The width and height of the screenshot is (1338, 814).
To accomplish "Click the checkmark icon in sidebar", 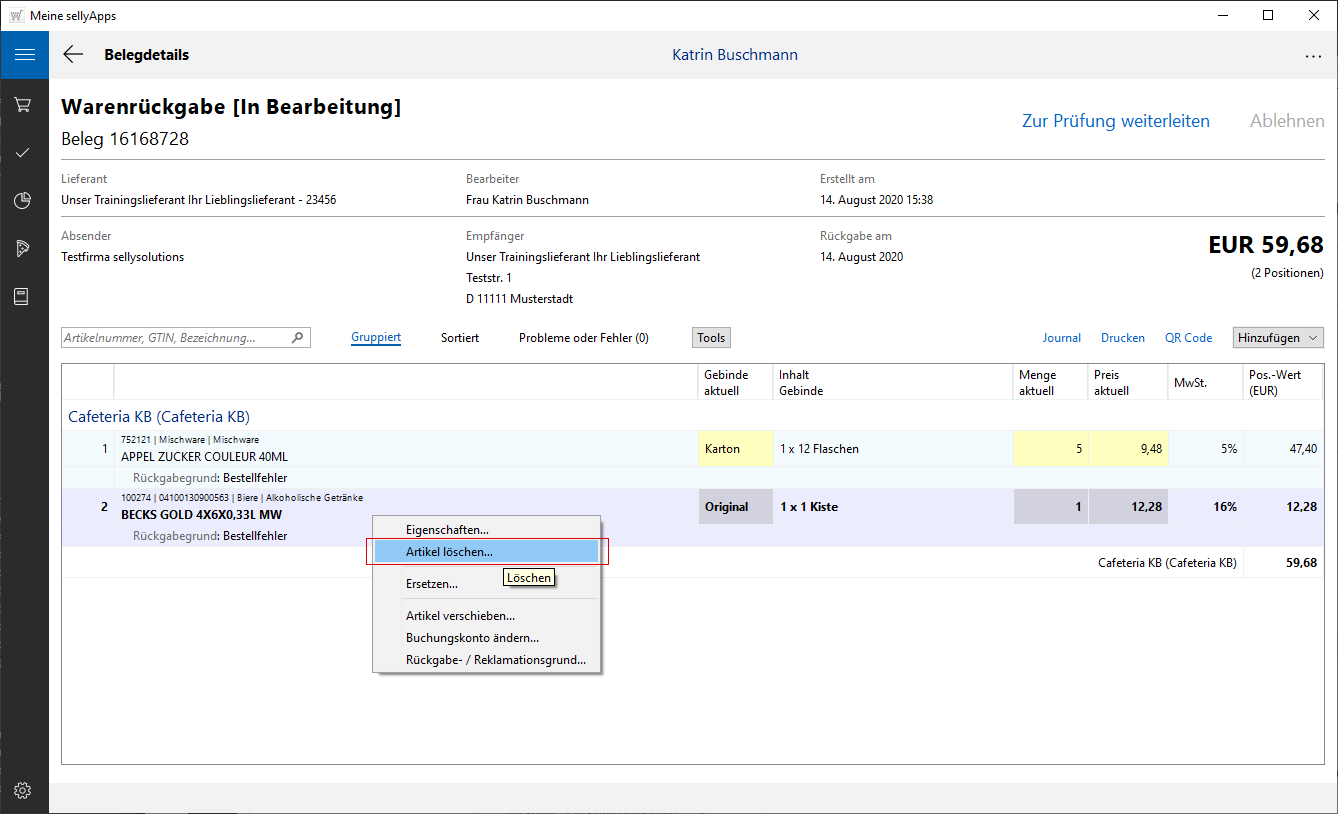I will [x=23, y=153].
